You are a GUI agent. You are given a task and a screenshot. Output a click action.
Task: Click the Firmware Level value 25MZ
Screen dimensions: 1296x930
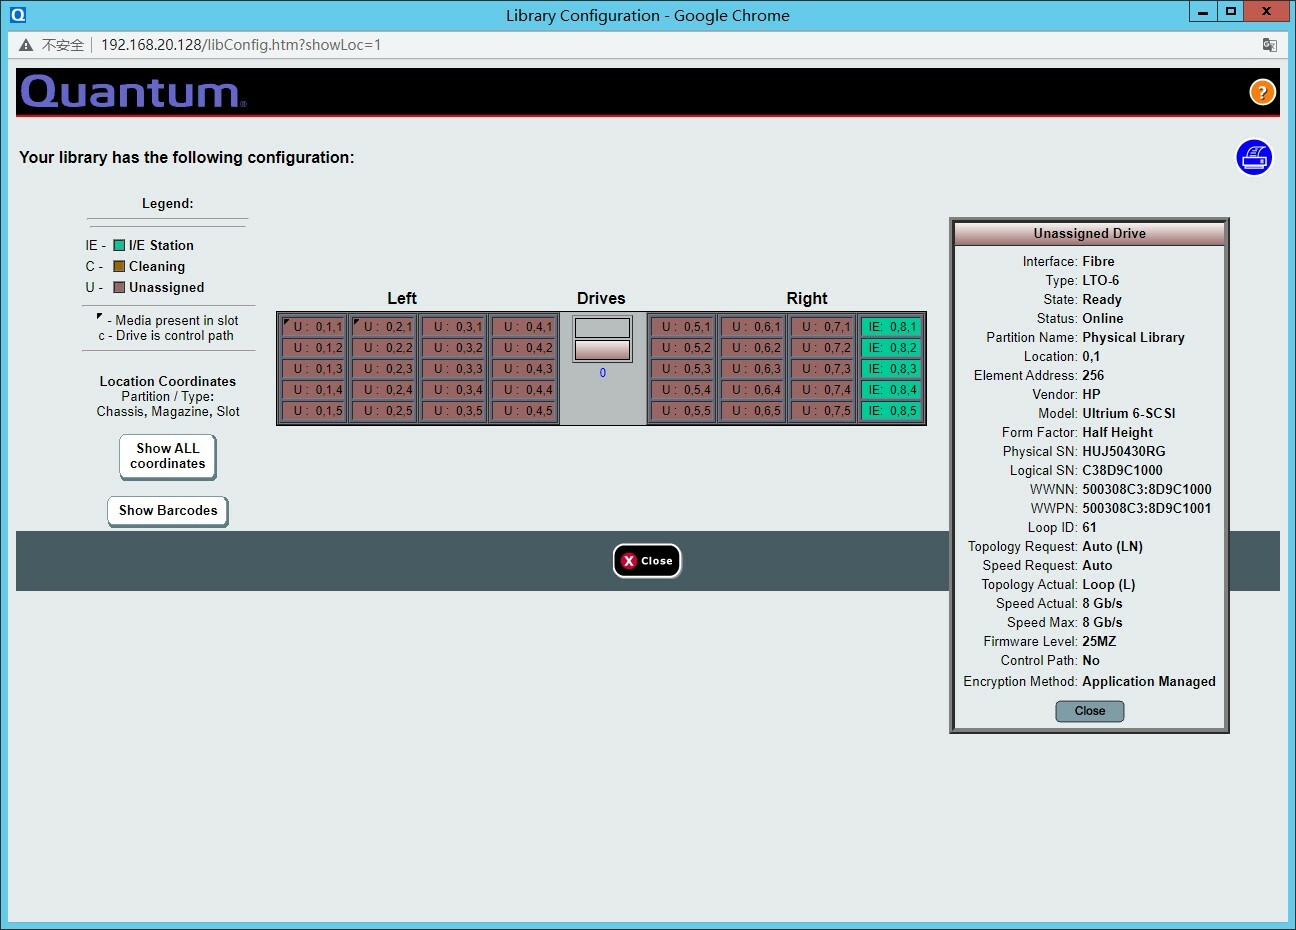(1099, 642)
